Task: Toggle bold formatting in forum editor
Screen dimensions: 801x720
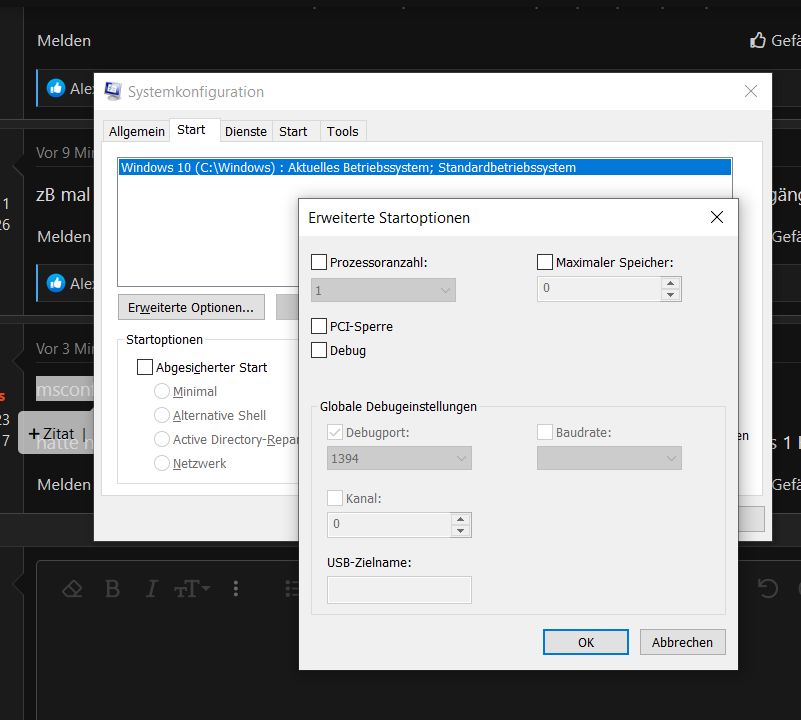Action: [x=112, y=589]
